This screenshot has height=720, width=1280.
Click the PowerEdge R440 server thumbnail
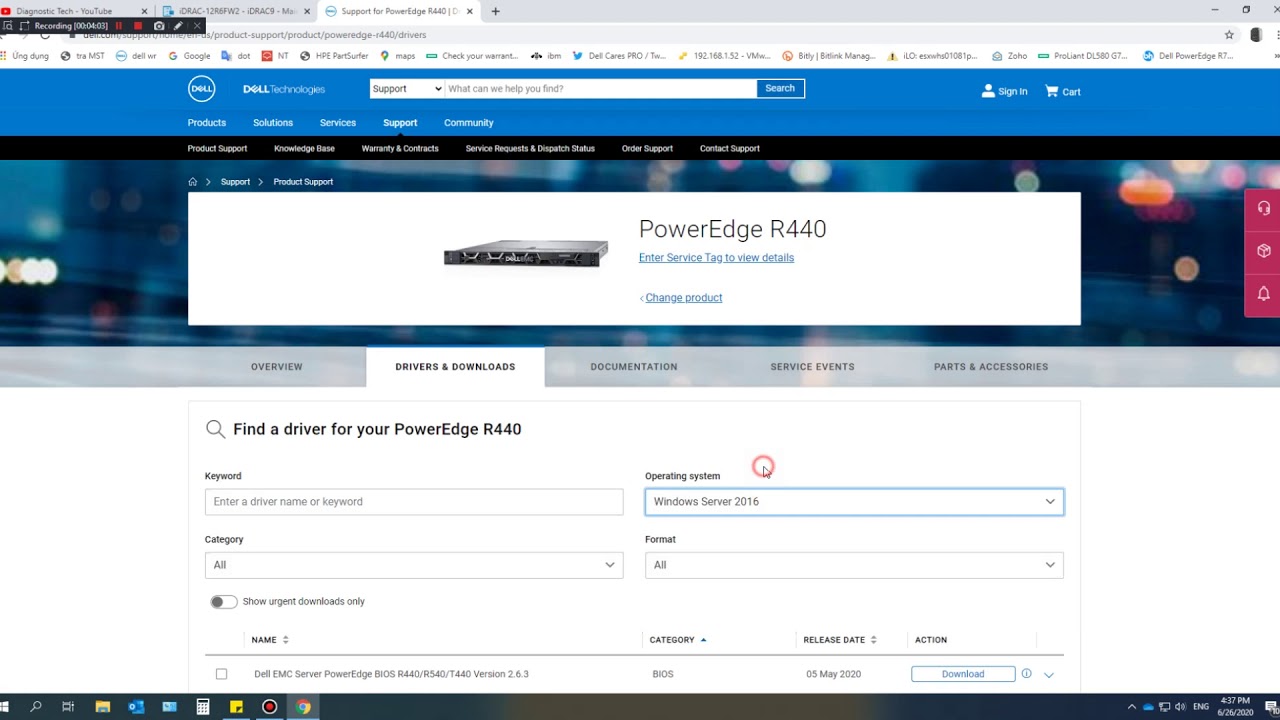pos(526,254)
